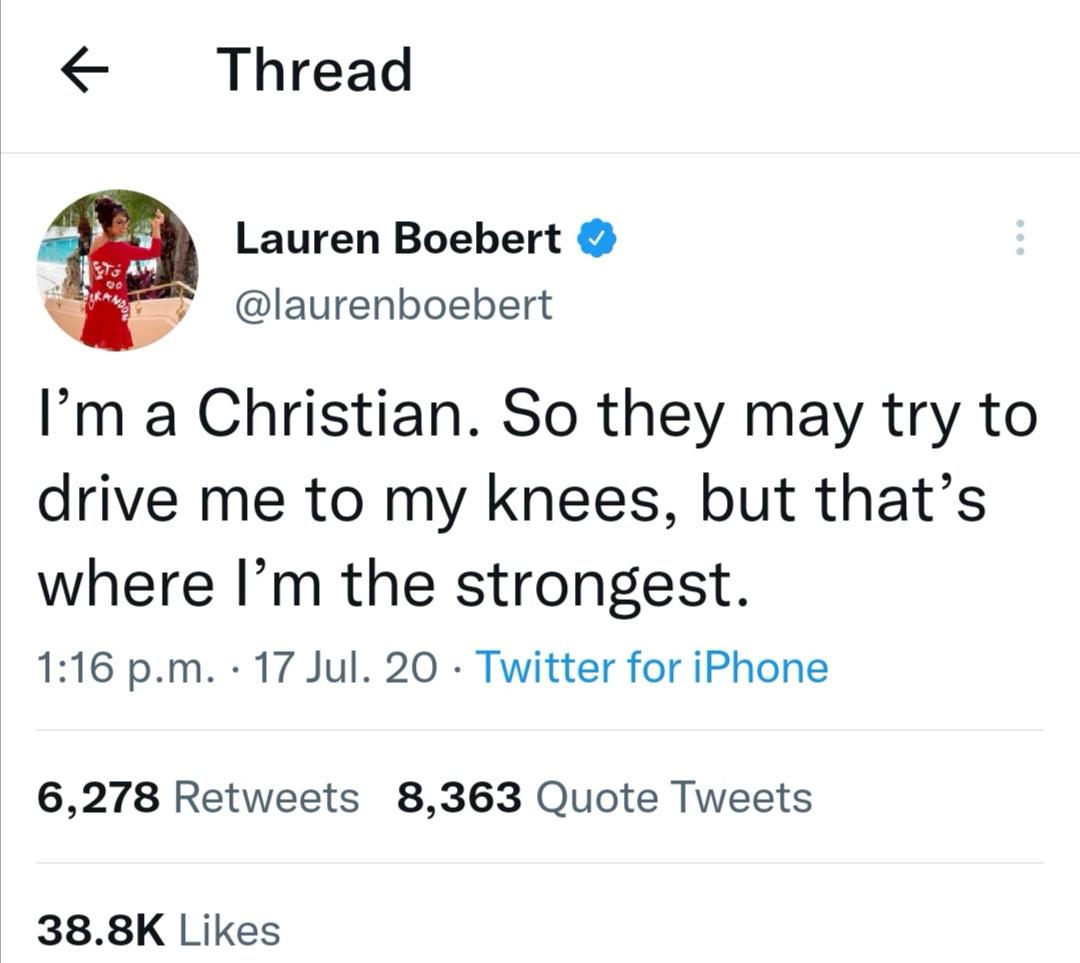The height and width of the screenshot is (963, 1080).
Task: Click the 38.8K like count number
Action: click(x=100, y=930)
